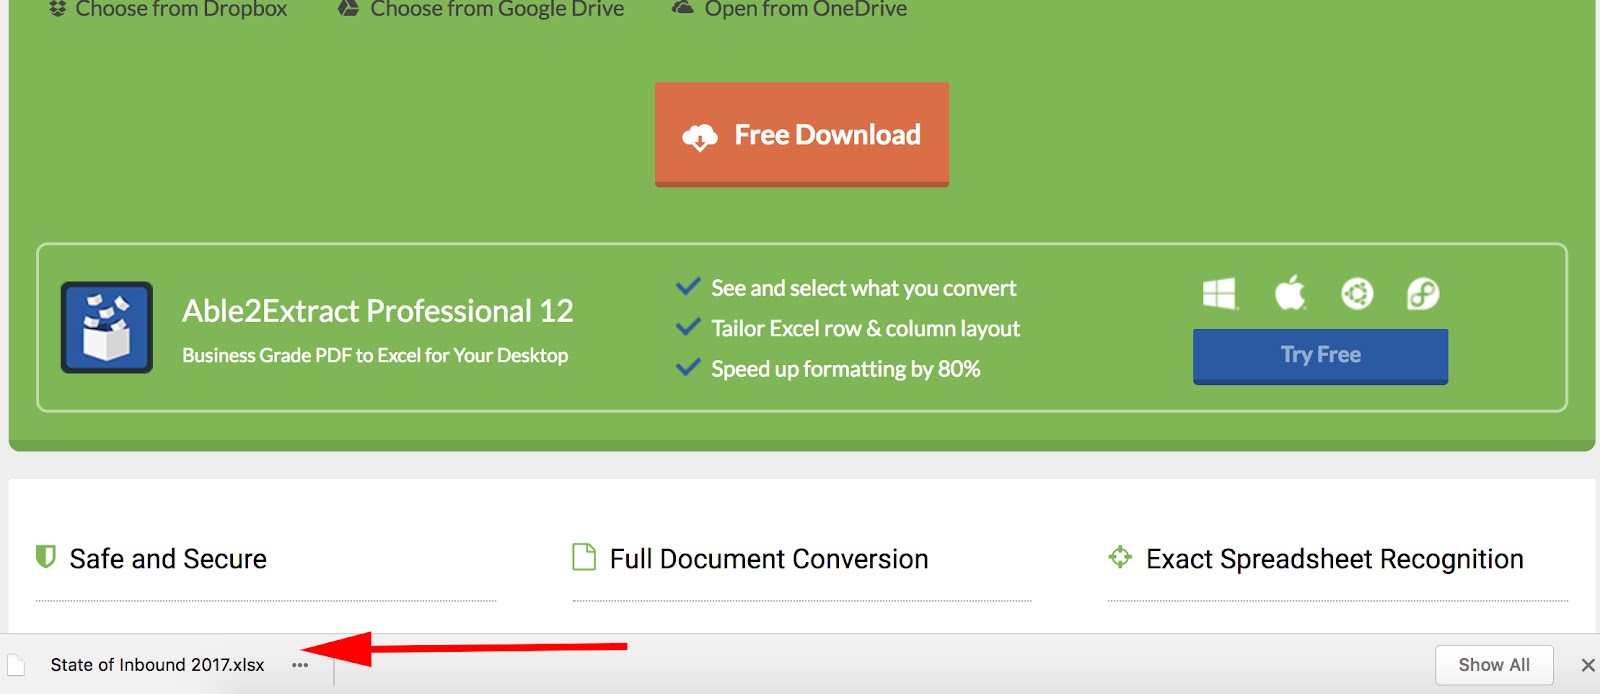This screenshot has width=1600, height=694.
Task: Click the Try Free button
Action: click(1320, 356)
